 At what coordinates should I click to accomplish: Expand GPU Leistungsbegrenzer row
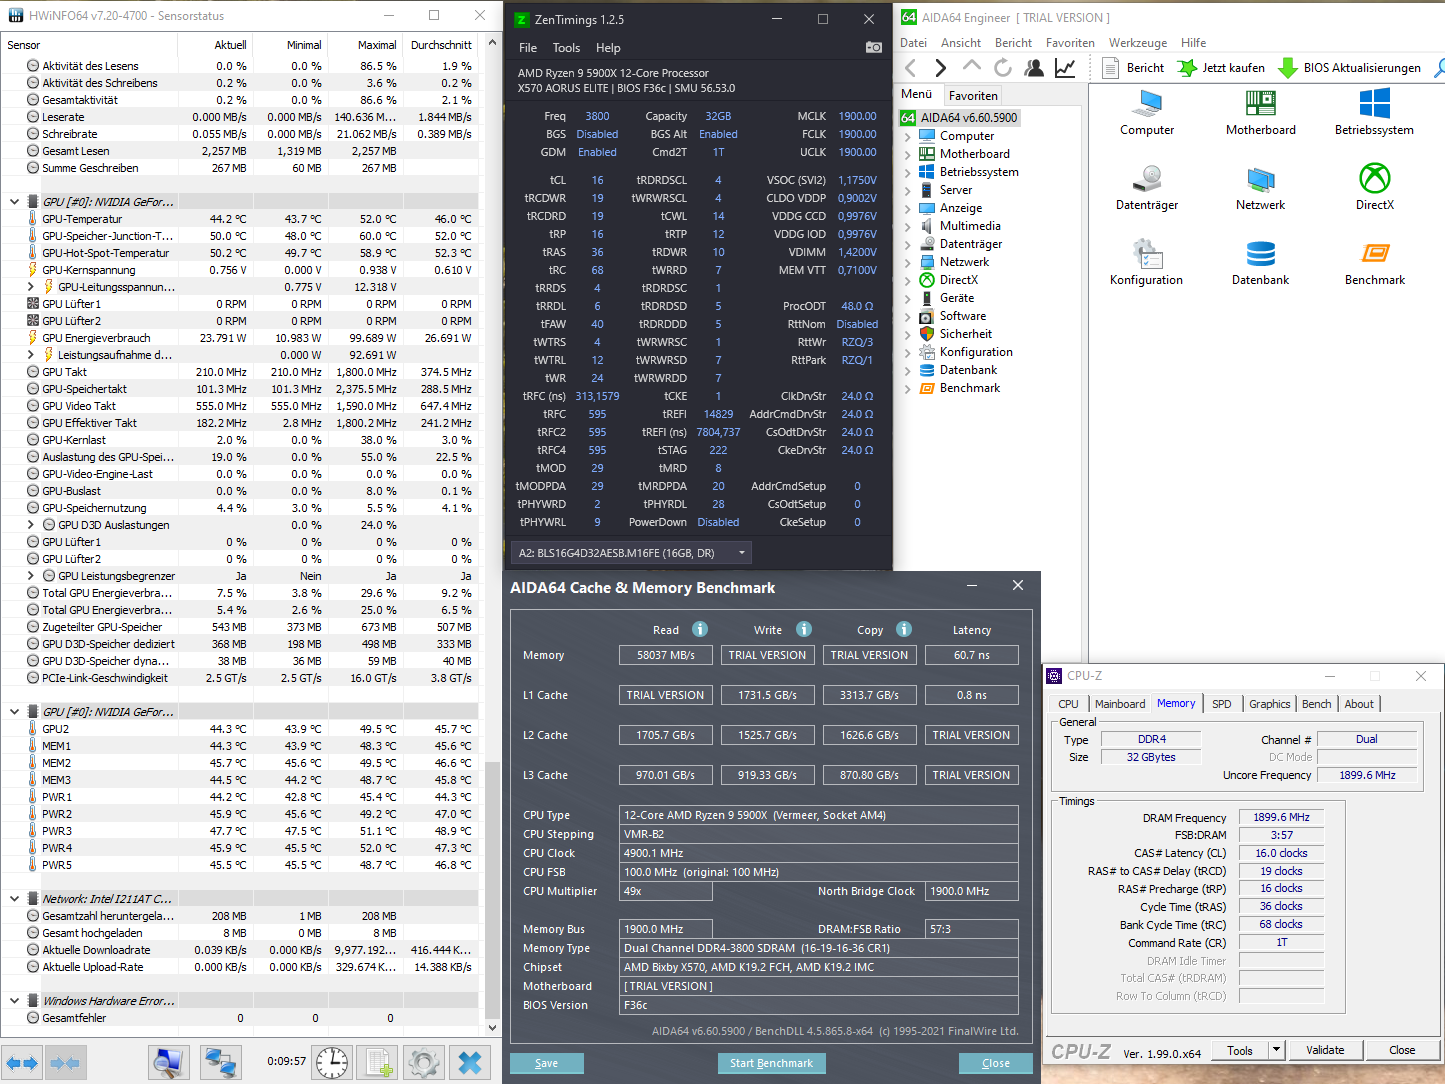(31, 576)
